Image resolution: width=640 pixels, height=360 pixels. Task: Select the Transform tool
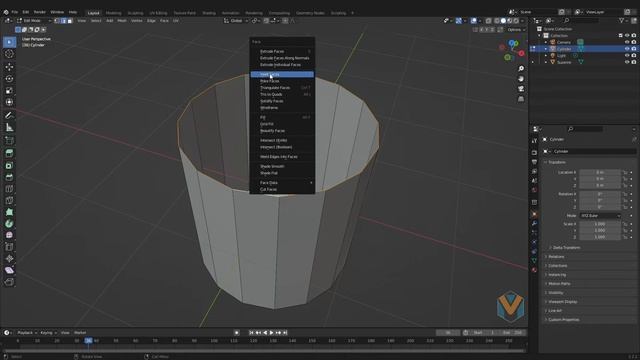pyautogui.click(x=9, y=102)
